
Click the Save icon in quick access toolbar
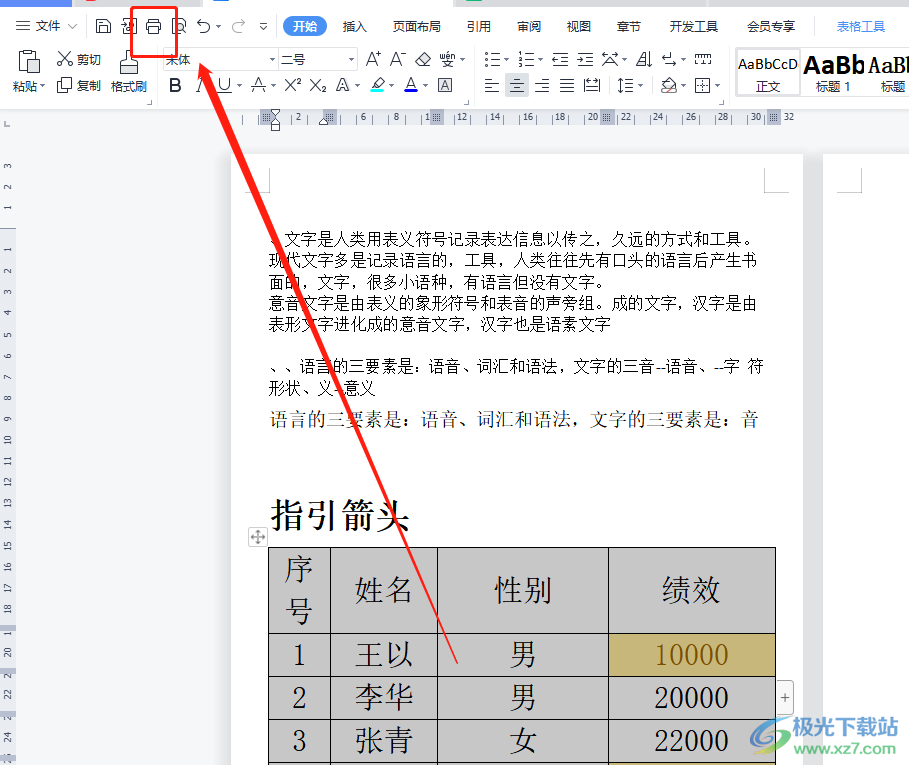pyautogui.click(x=103, y=26)
